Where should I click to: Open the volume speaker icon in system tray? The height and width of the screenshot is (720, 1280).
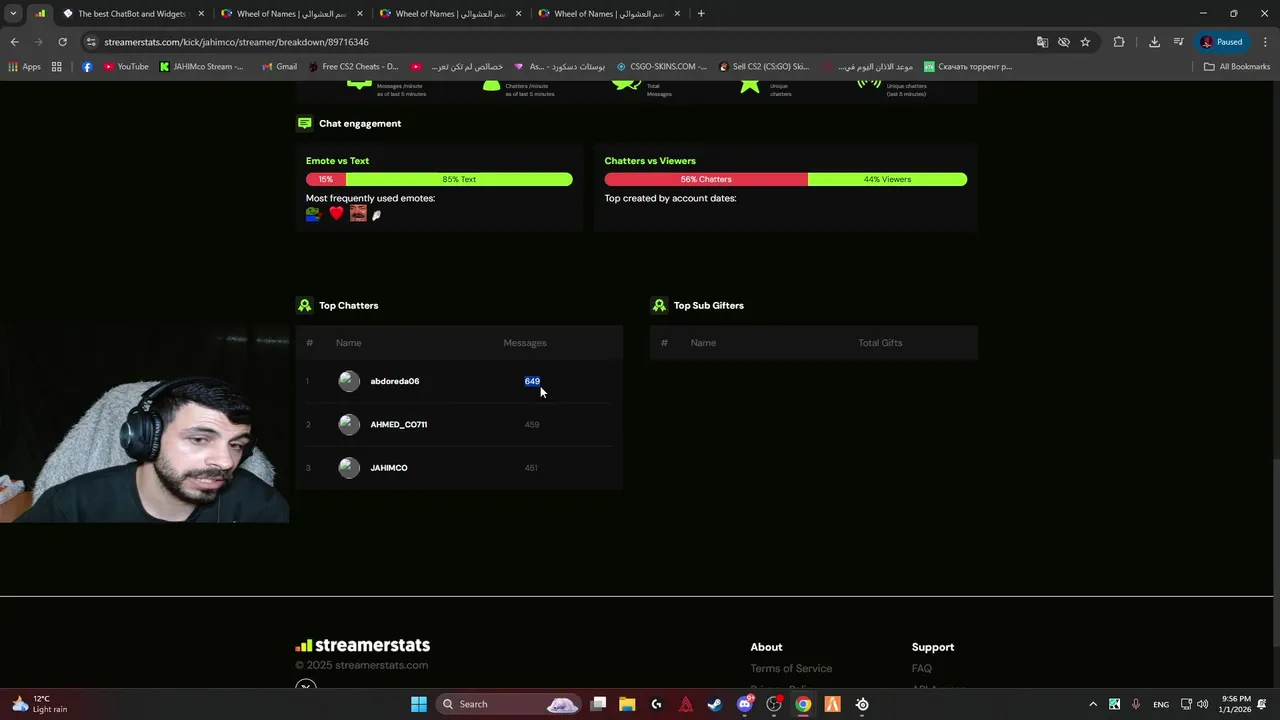click(x=1202, y=704)
